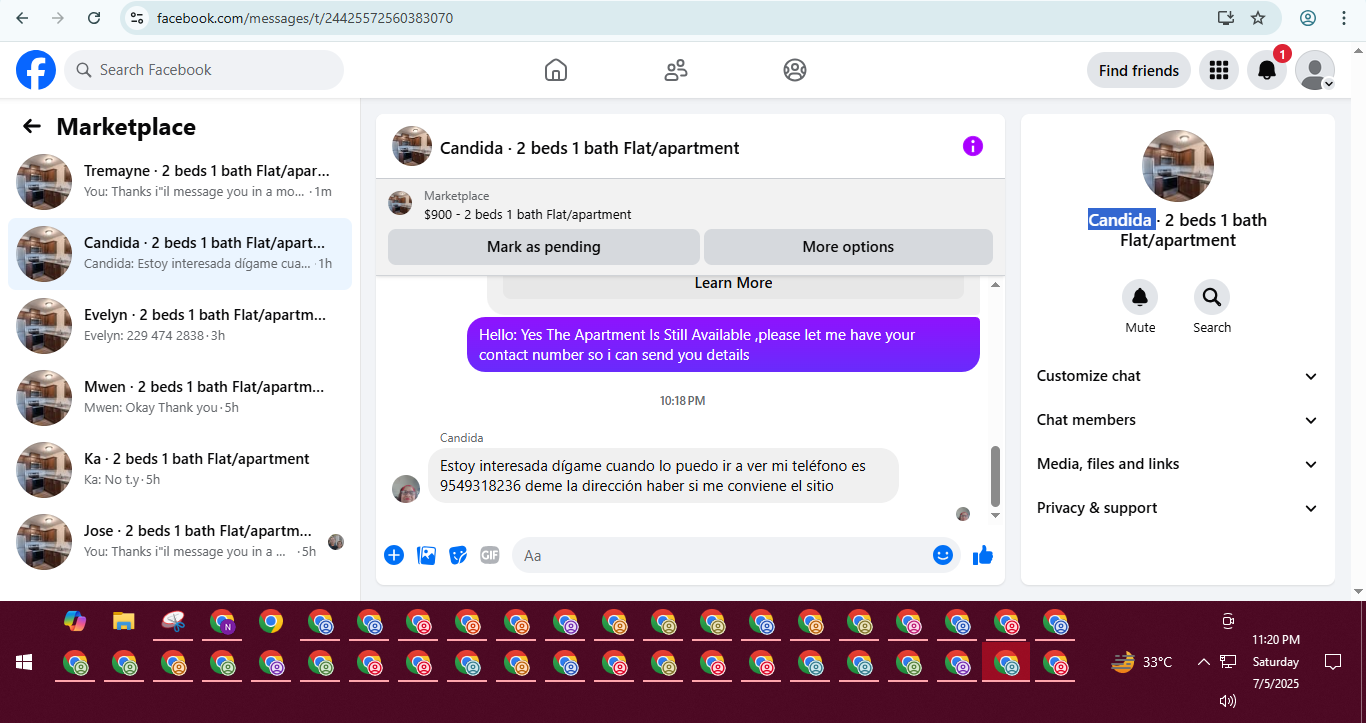This screenshot has width=1366, height=723.
Task: Open the Notifications bell icon
Action: [1266, 70]
